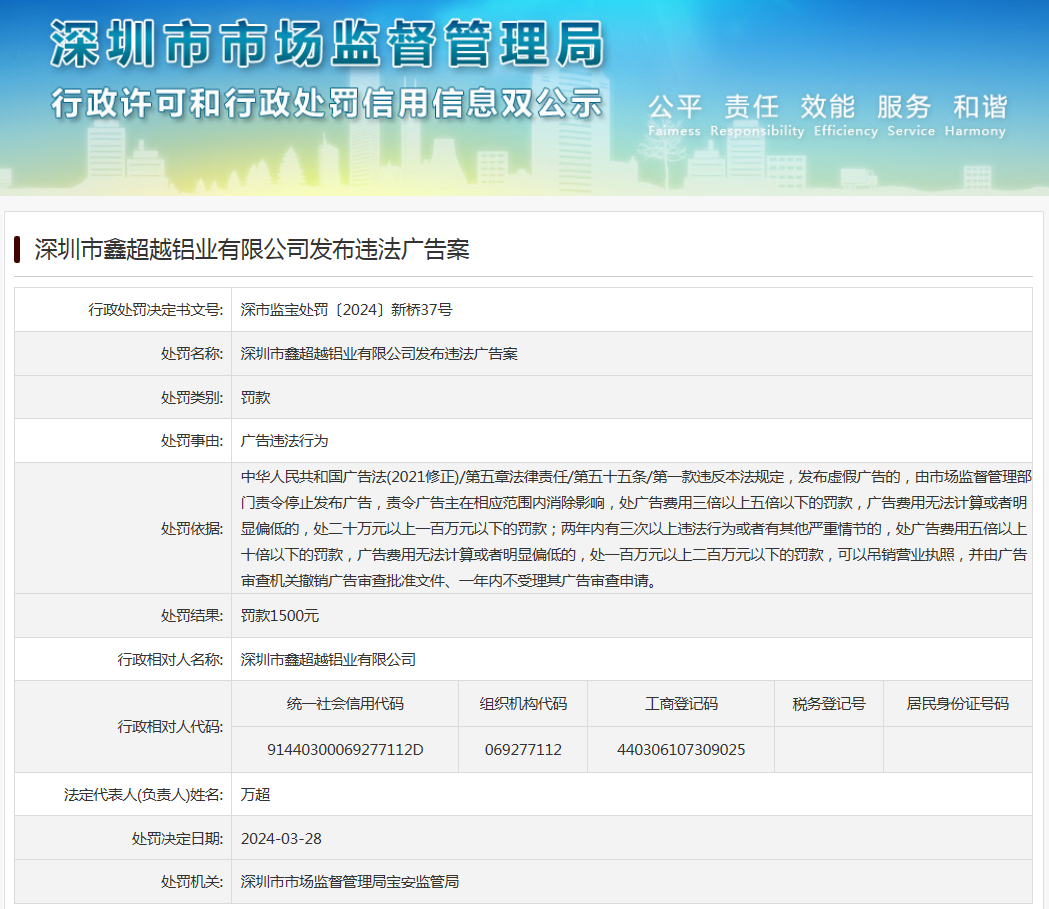
Task: Click the 工商登记码 column header
Action: pyautogui.click(x=681, y=704)
